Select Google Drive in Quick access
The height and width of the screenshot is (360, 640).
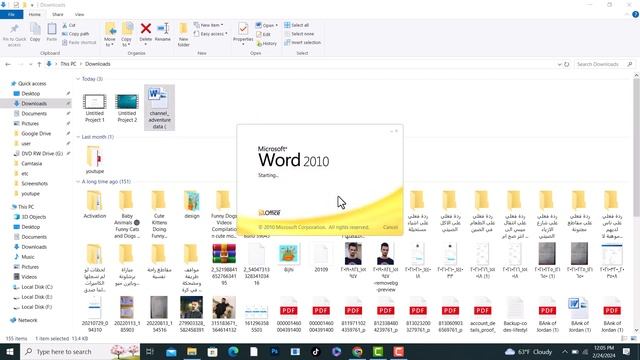click(x=36, y=133)
